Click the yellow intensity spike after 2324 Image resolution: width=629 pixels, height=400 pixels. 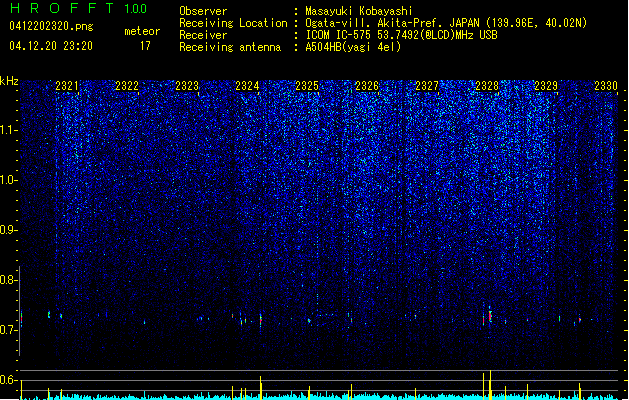click(261, 388)
